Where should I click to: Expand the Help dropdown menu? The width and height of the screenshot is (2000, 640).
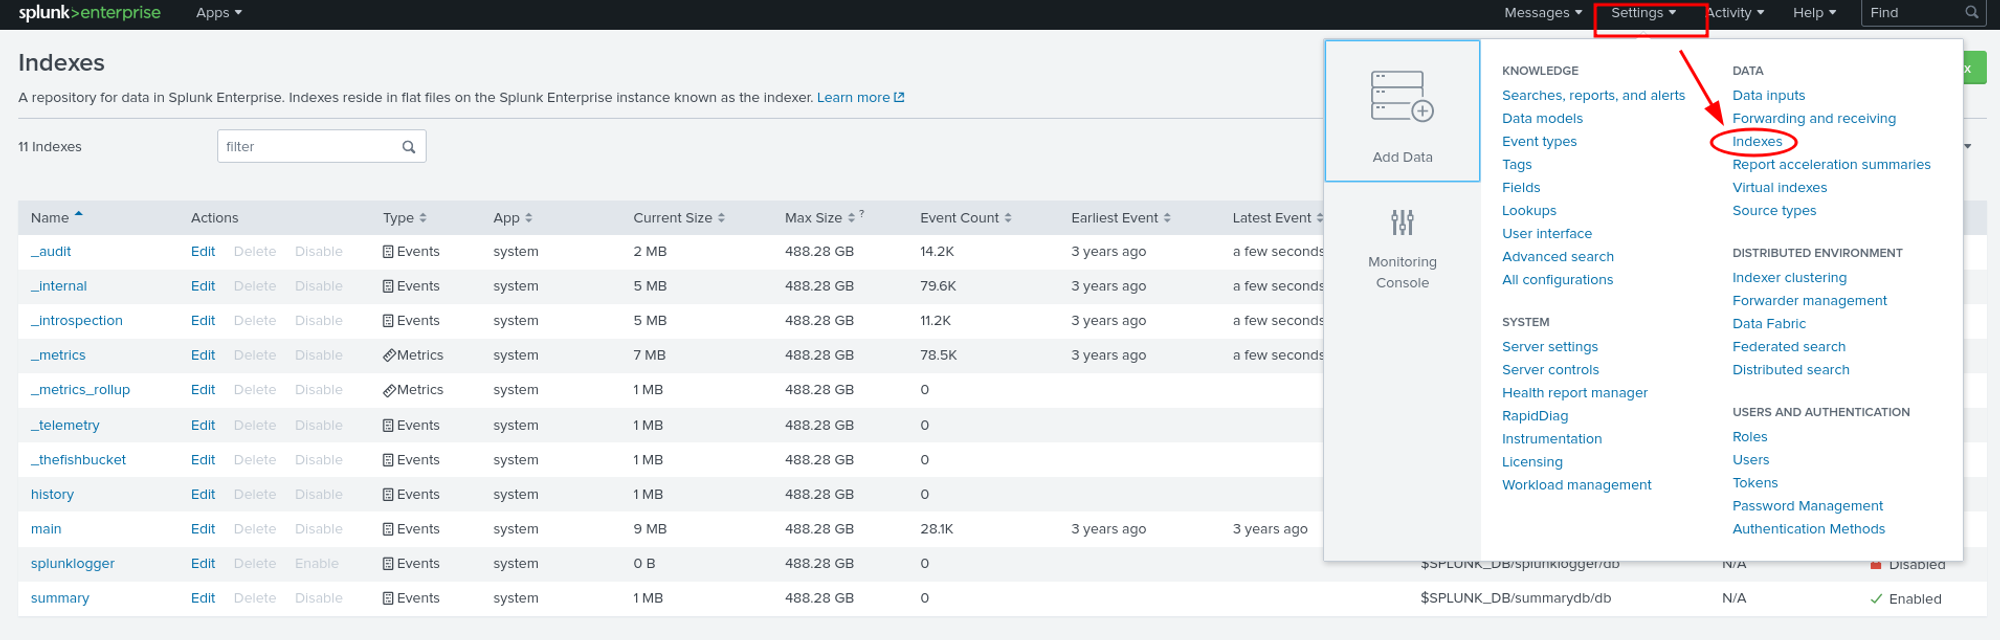click(1814, 13)
